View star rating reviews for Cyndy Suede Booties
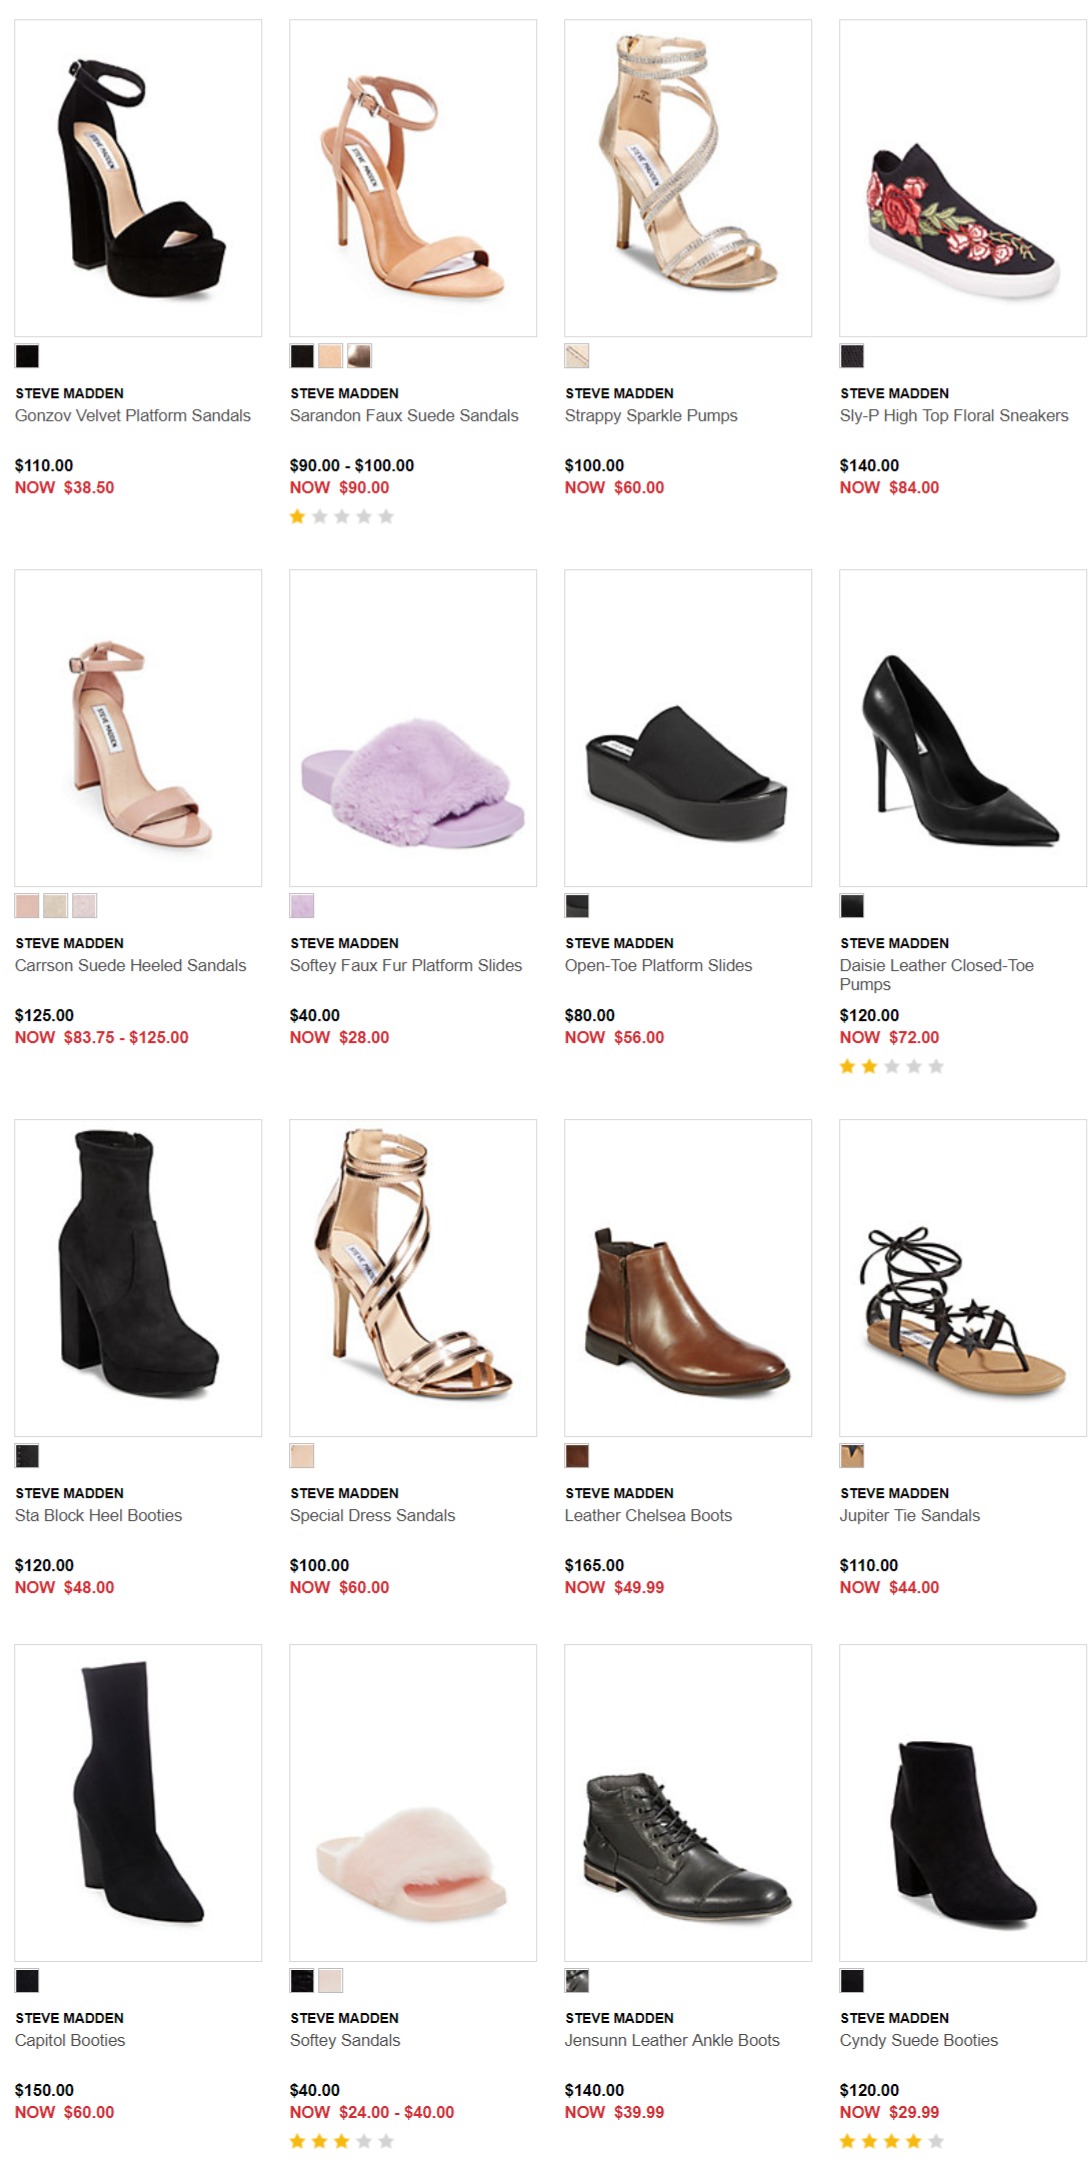The height and width of the screenshot is (2181, 1089). (x=892, y=2141)
